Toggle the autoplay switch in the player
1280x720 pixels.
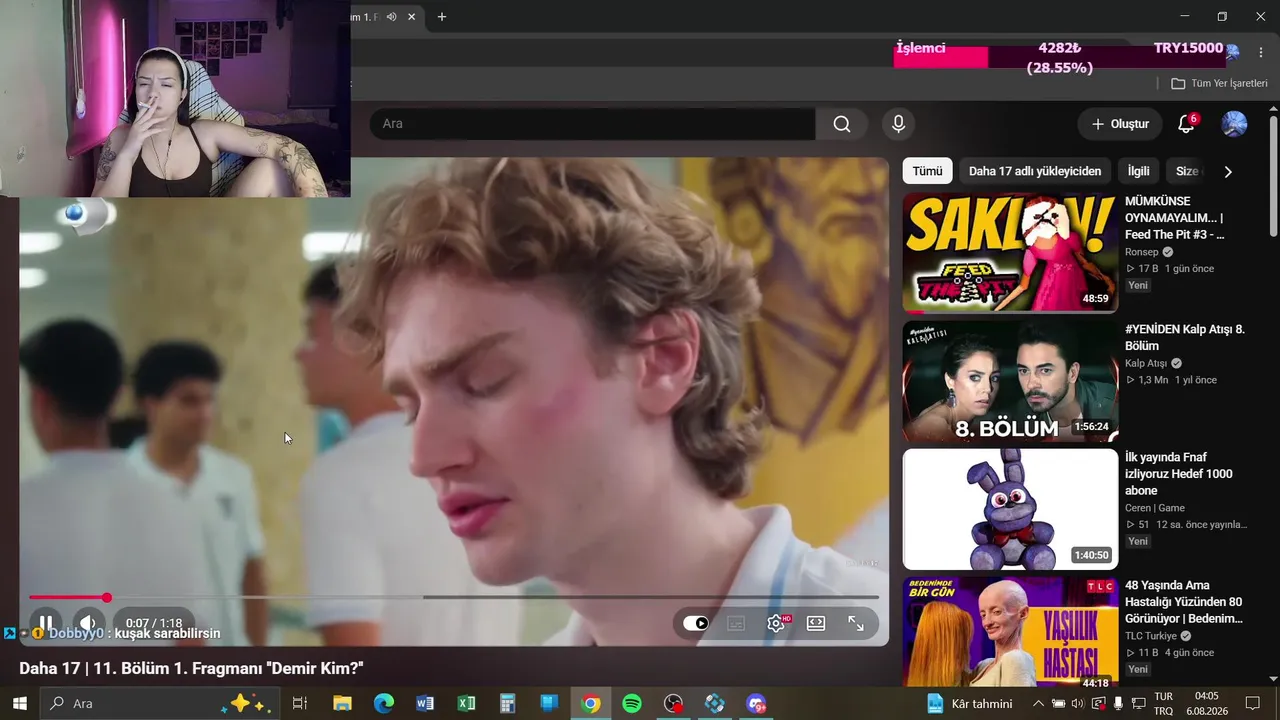[696, 623]
